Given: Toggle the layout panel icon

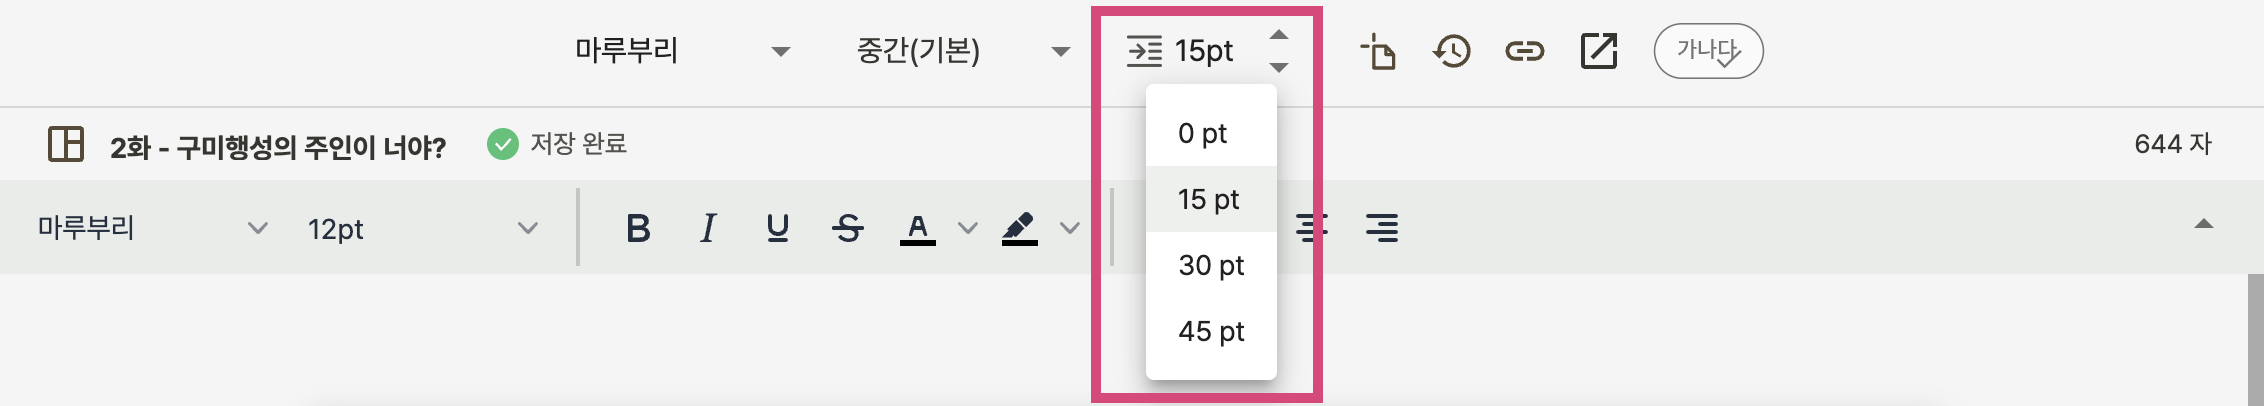Looking at the screenshot, I should click(66, 144).
